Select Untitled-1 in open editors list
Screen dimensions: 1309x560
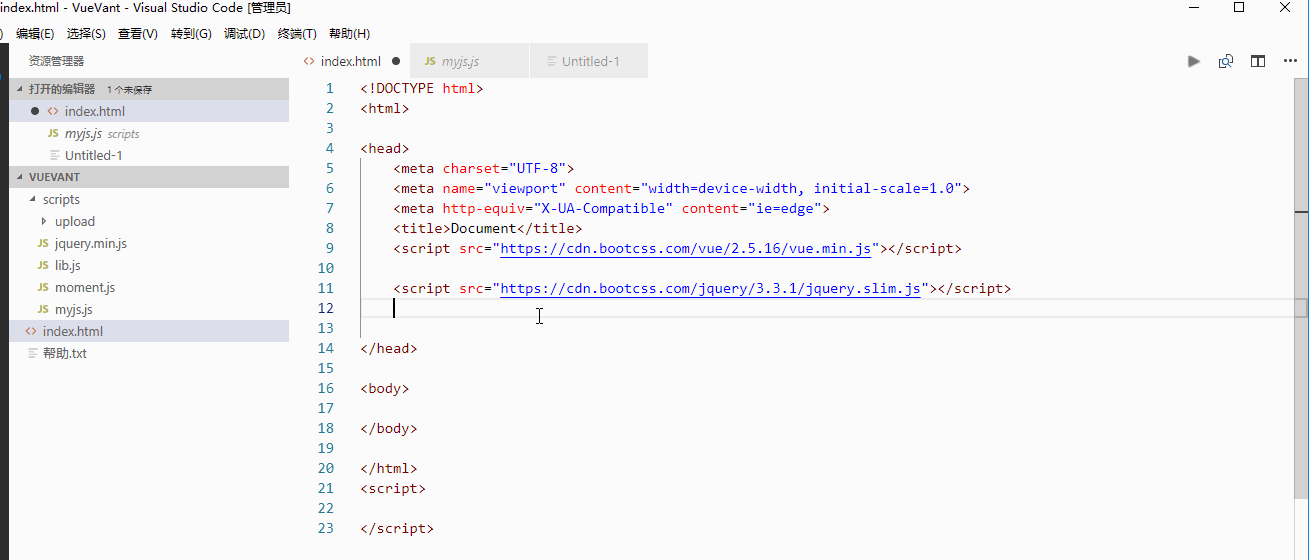tap(149, 155)
